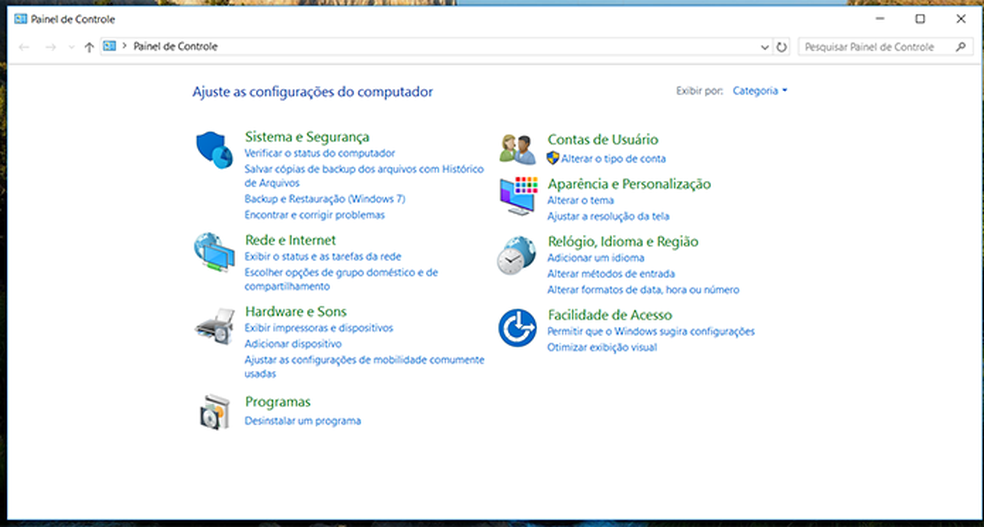The height and width of the screenshot is (527, 984).
Task: Open Alterar formatos de data, hora ou número
Action: click(643, 290)
